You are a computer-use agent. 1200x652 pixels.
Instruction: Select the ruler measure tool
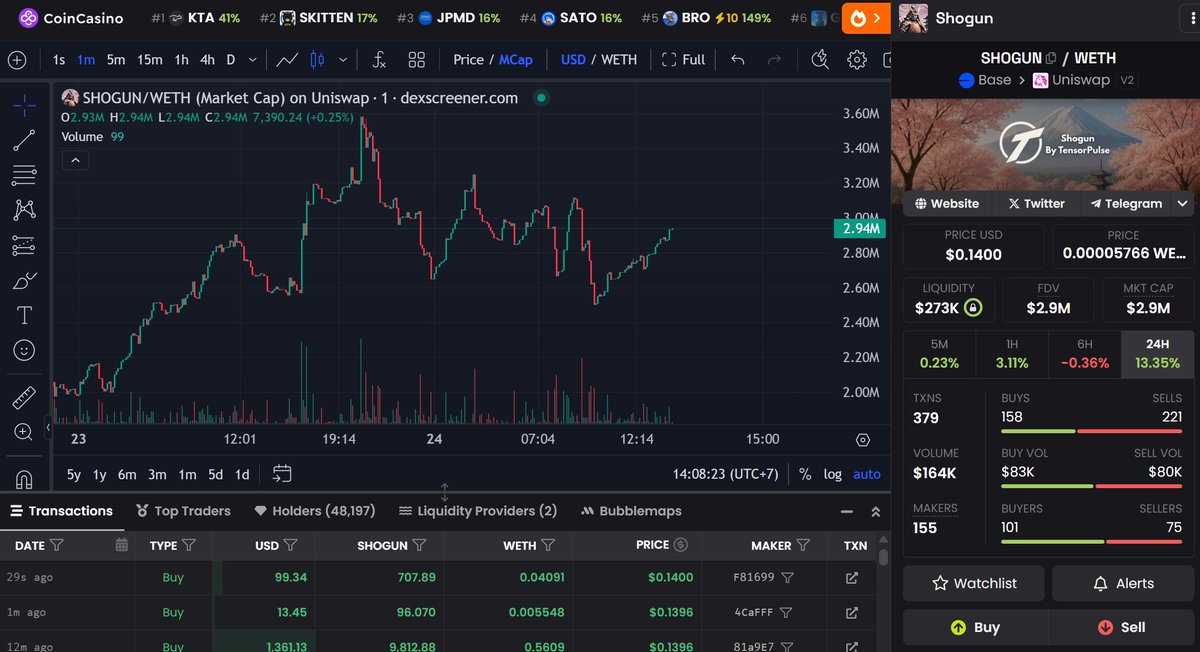coord(24,399)
